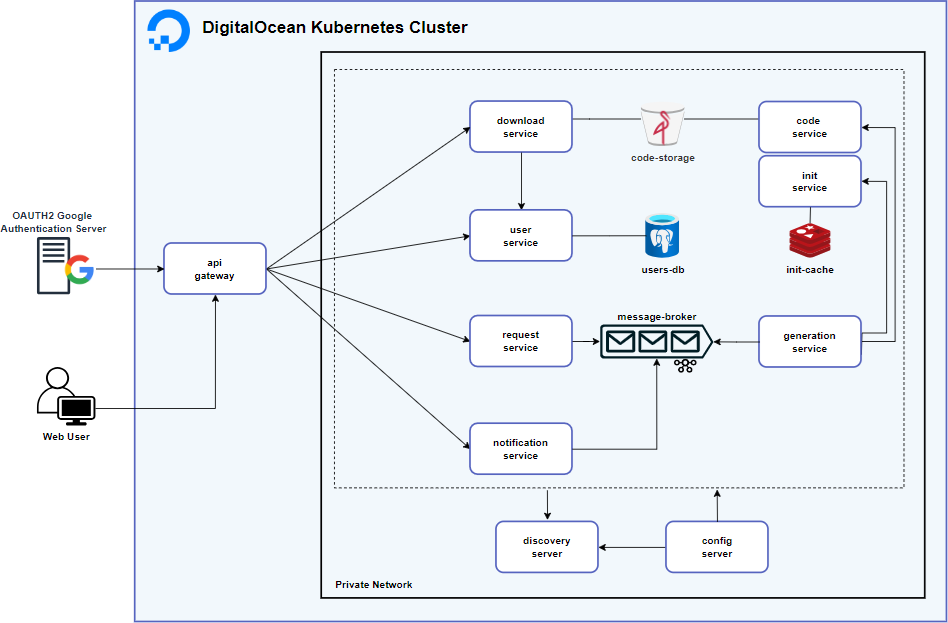Click the OAUTH2 Google Authentication Server label
This screenshot has height=623, width=948.
[53, 222]
